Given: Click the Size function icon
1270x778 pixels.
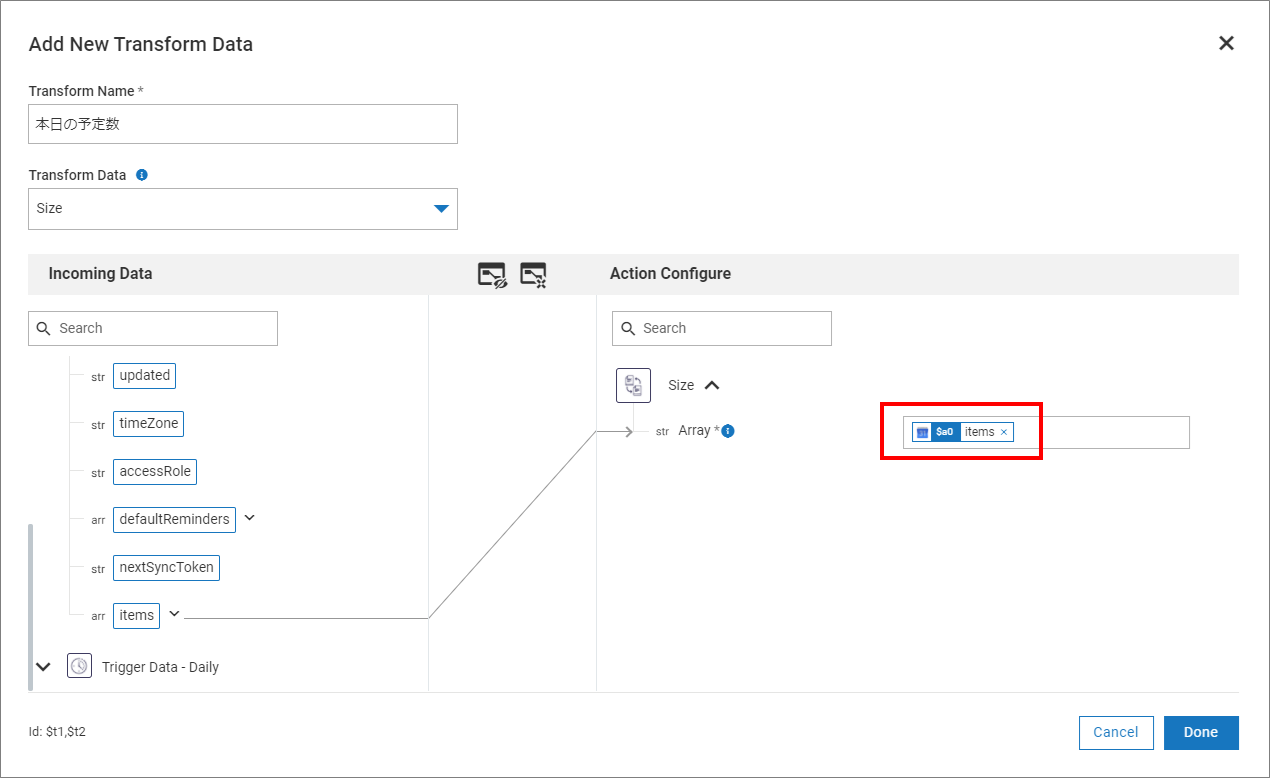Looking at the screenshot, I should point(633,385).
